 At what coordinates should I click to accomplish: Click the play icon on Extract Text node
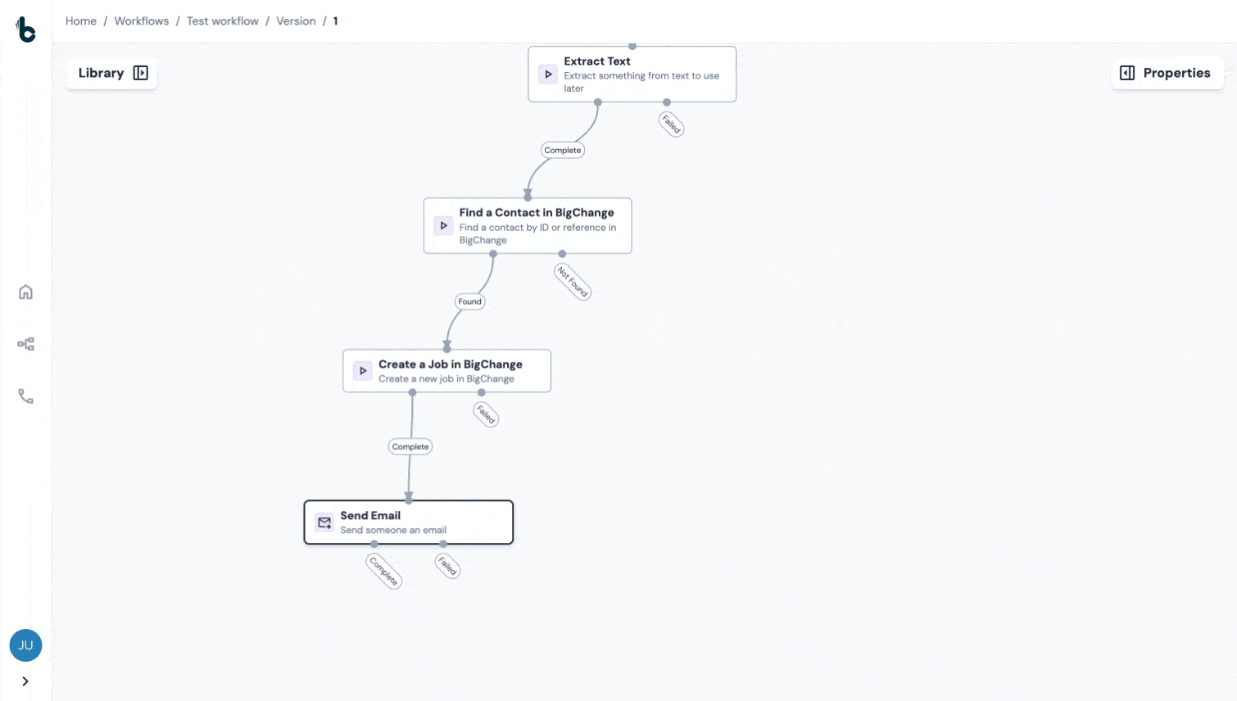click(x=548, y=74)
